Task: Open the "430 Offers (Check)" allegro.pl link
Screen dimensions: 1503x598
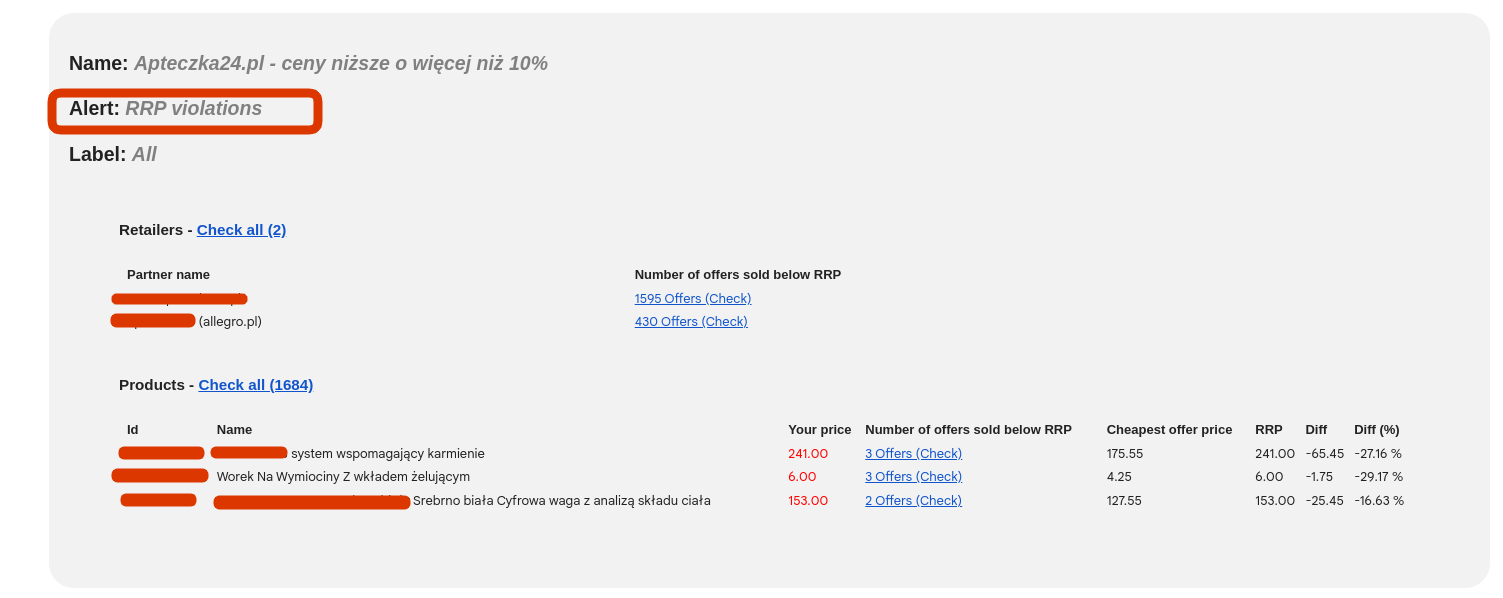Action: pos(691,322)
